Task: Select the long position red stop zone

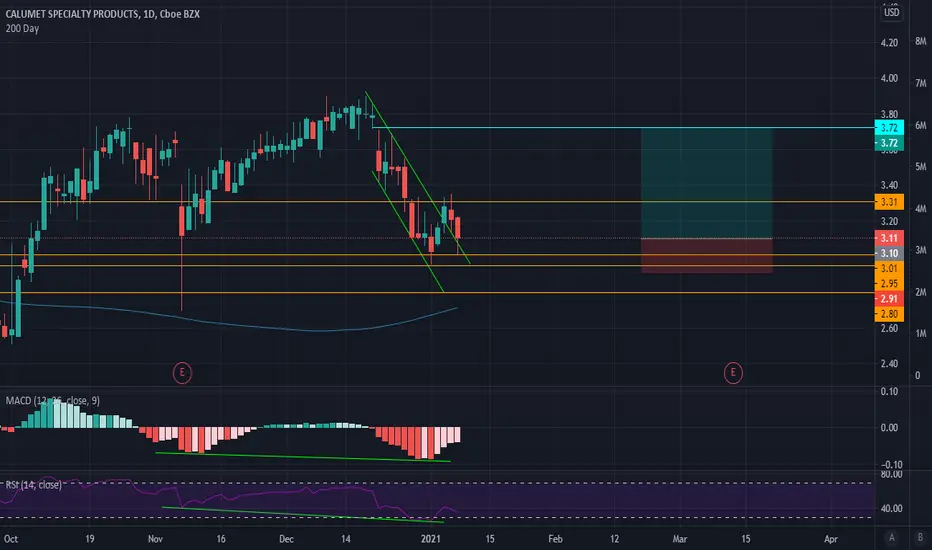Action: point(707,256)
